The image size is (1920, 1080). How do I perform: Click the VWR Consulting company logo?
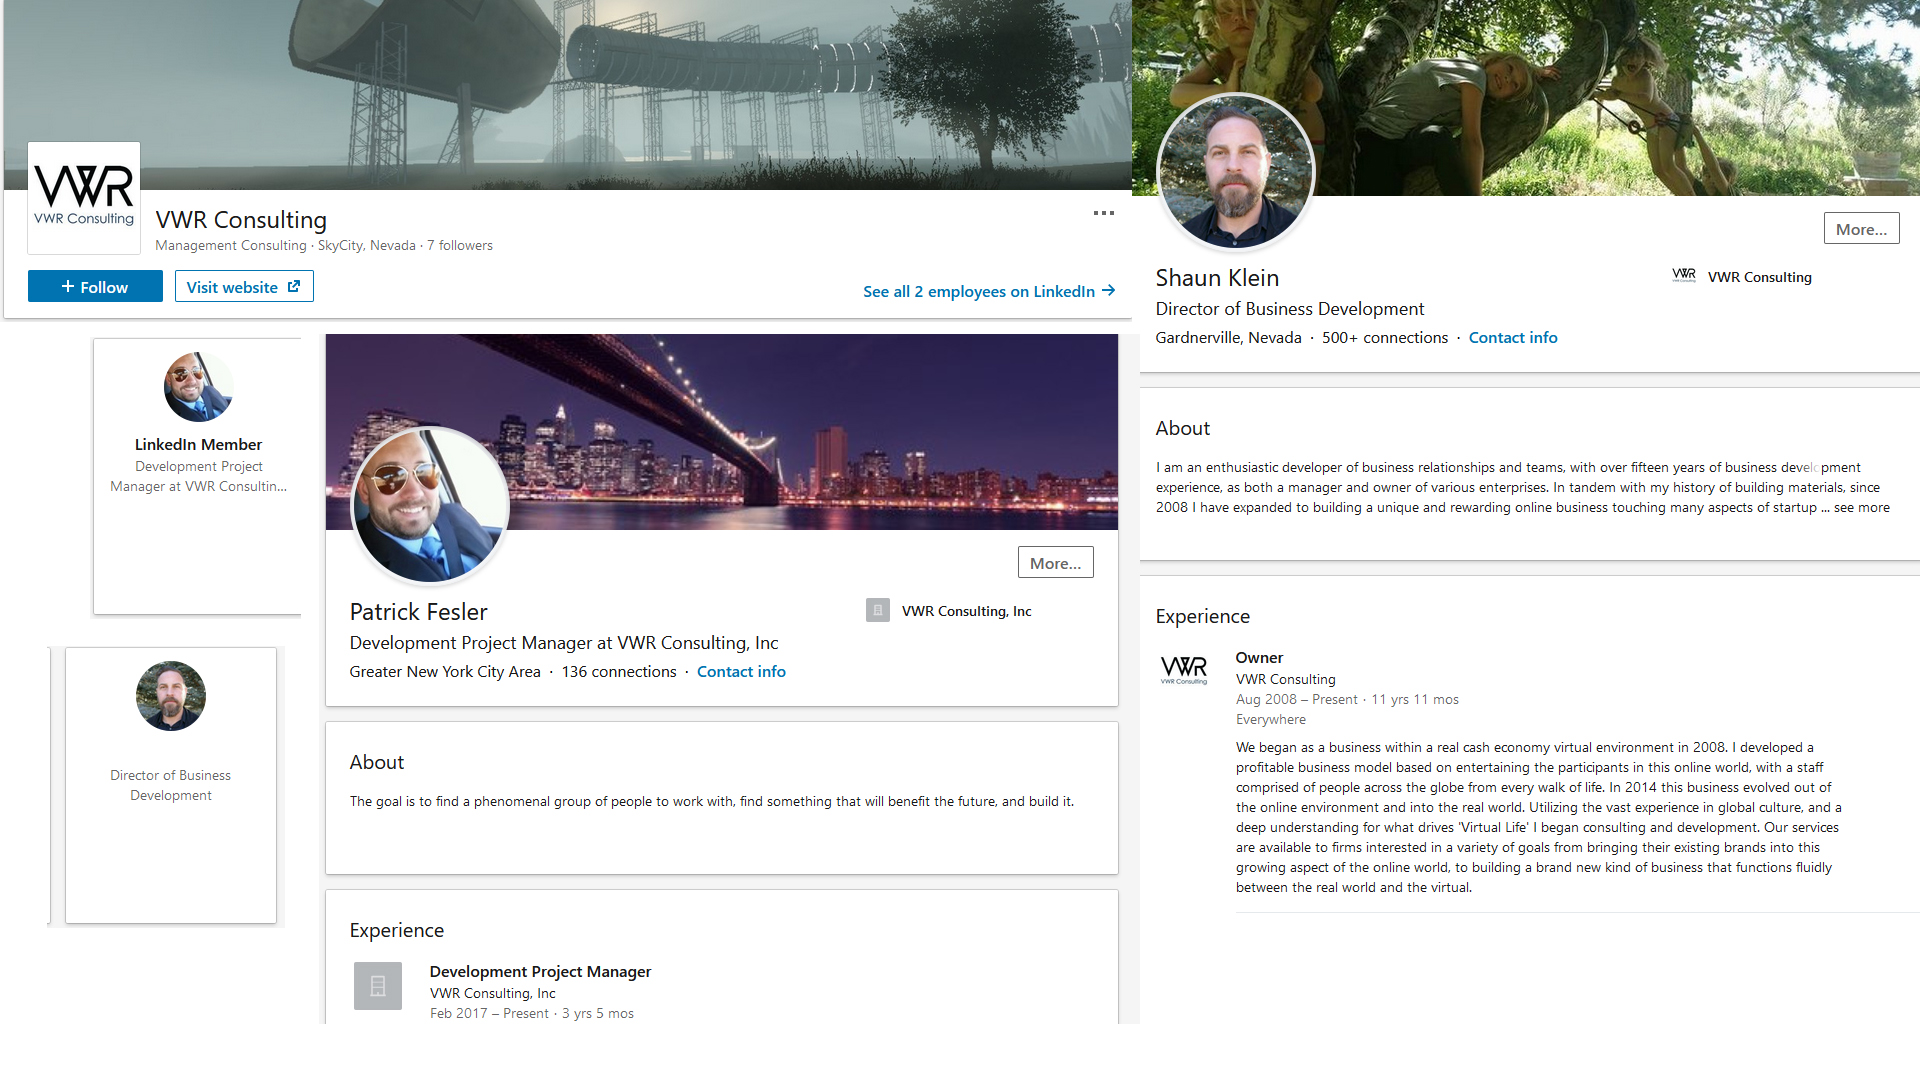(84, 197)
